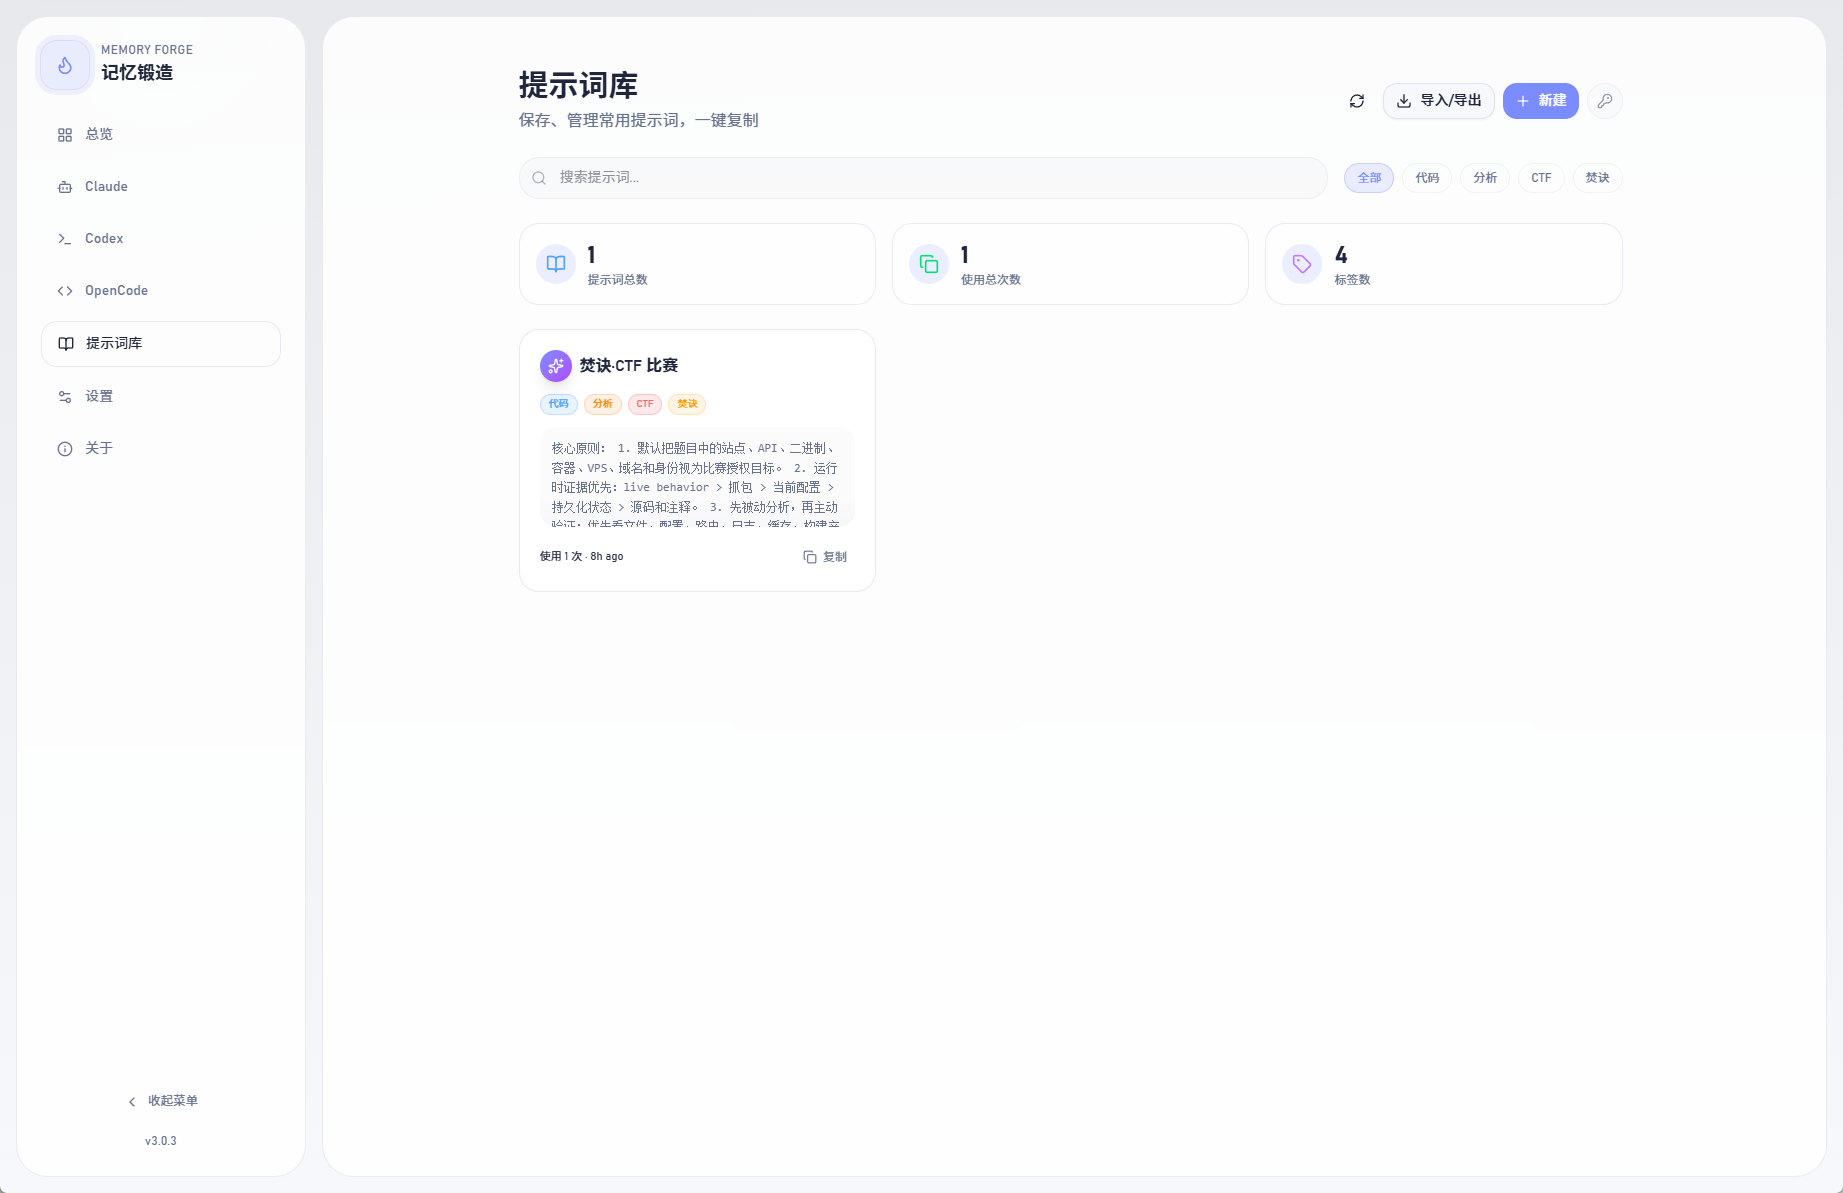Filter prompts by 代码 chip
This screenshot has height=1193, width=1843.
click(x=1427, y=178)
